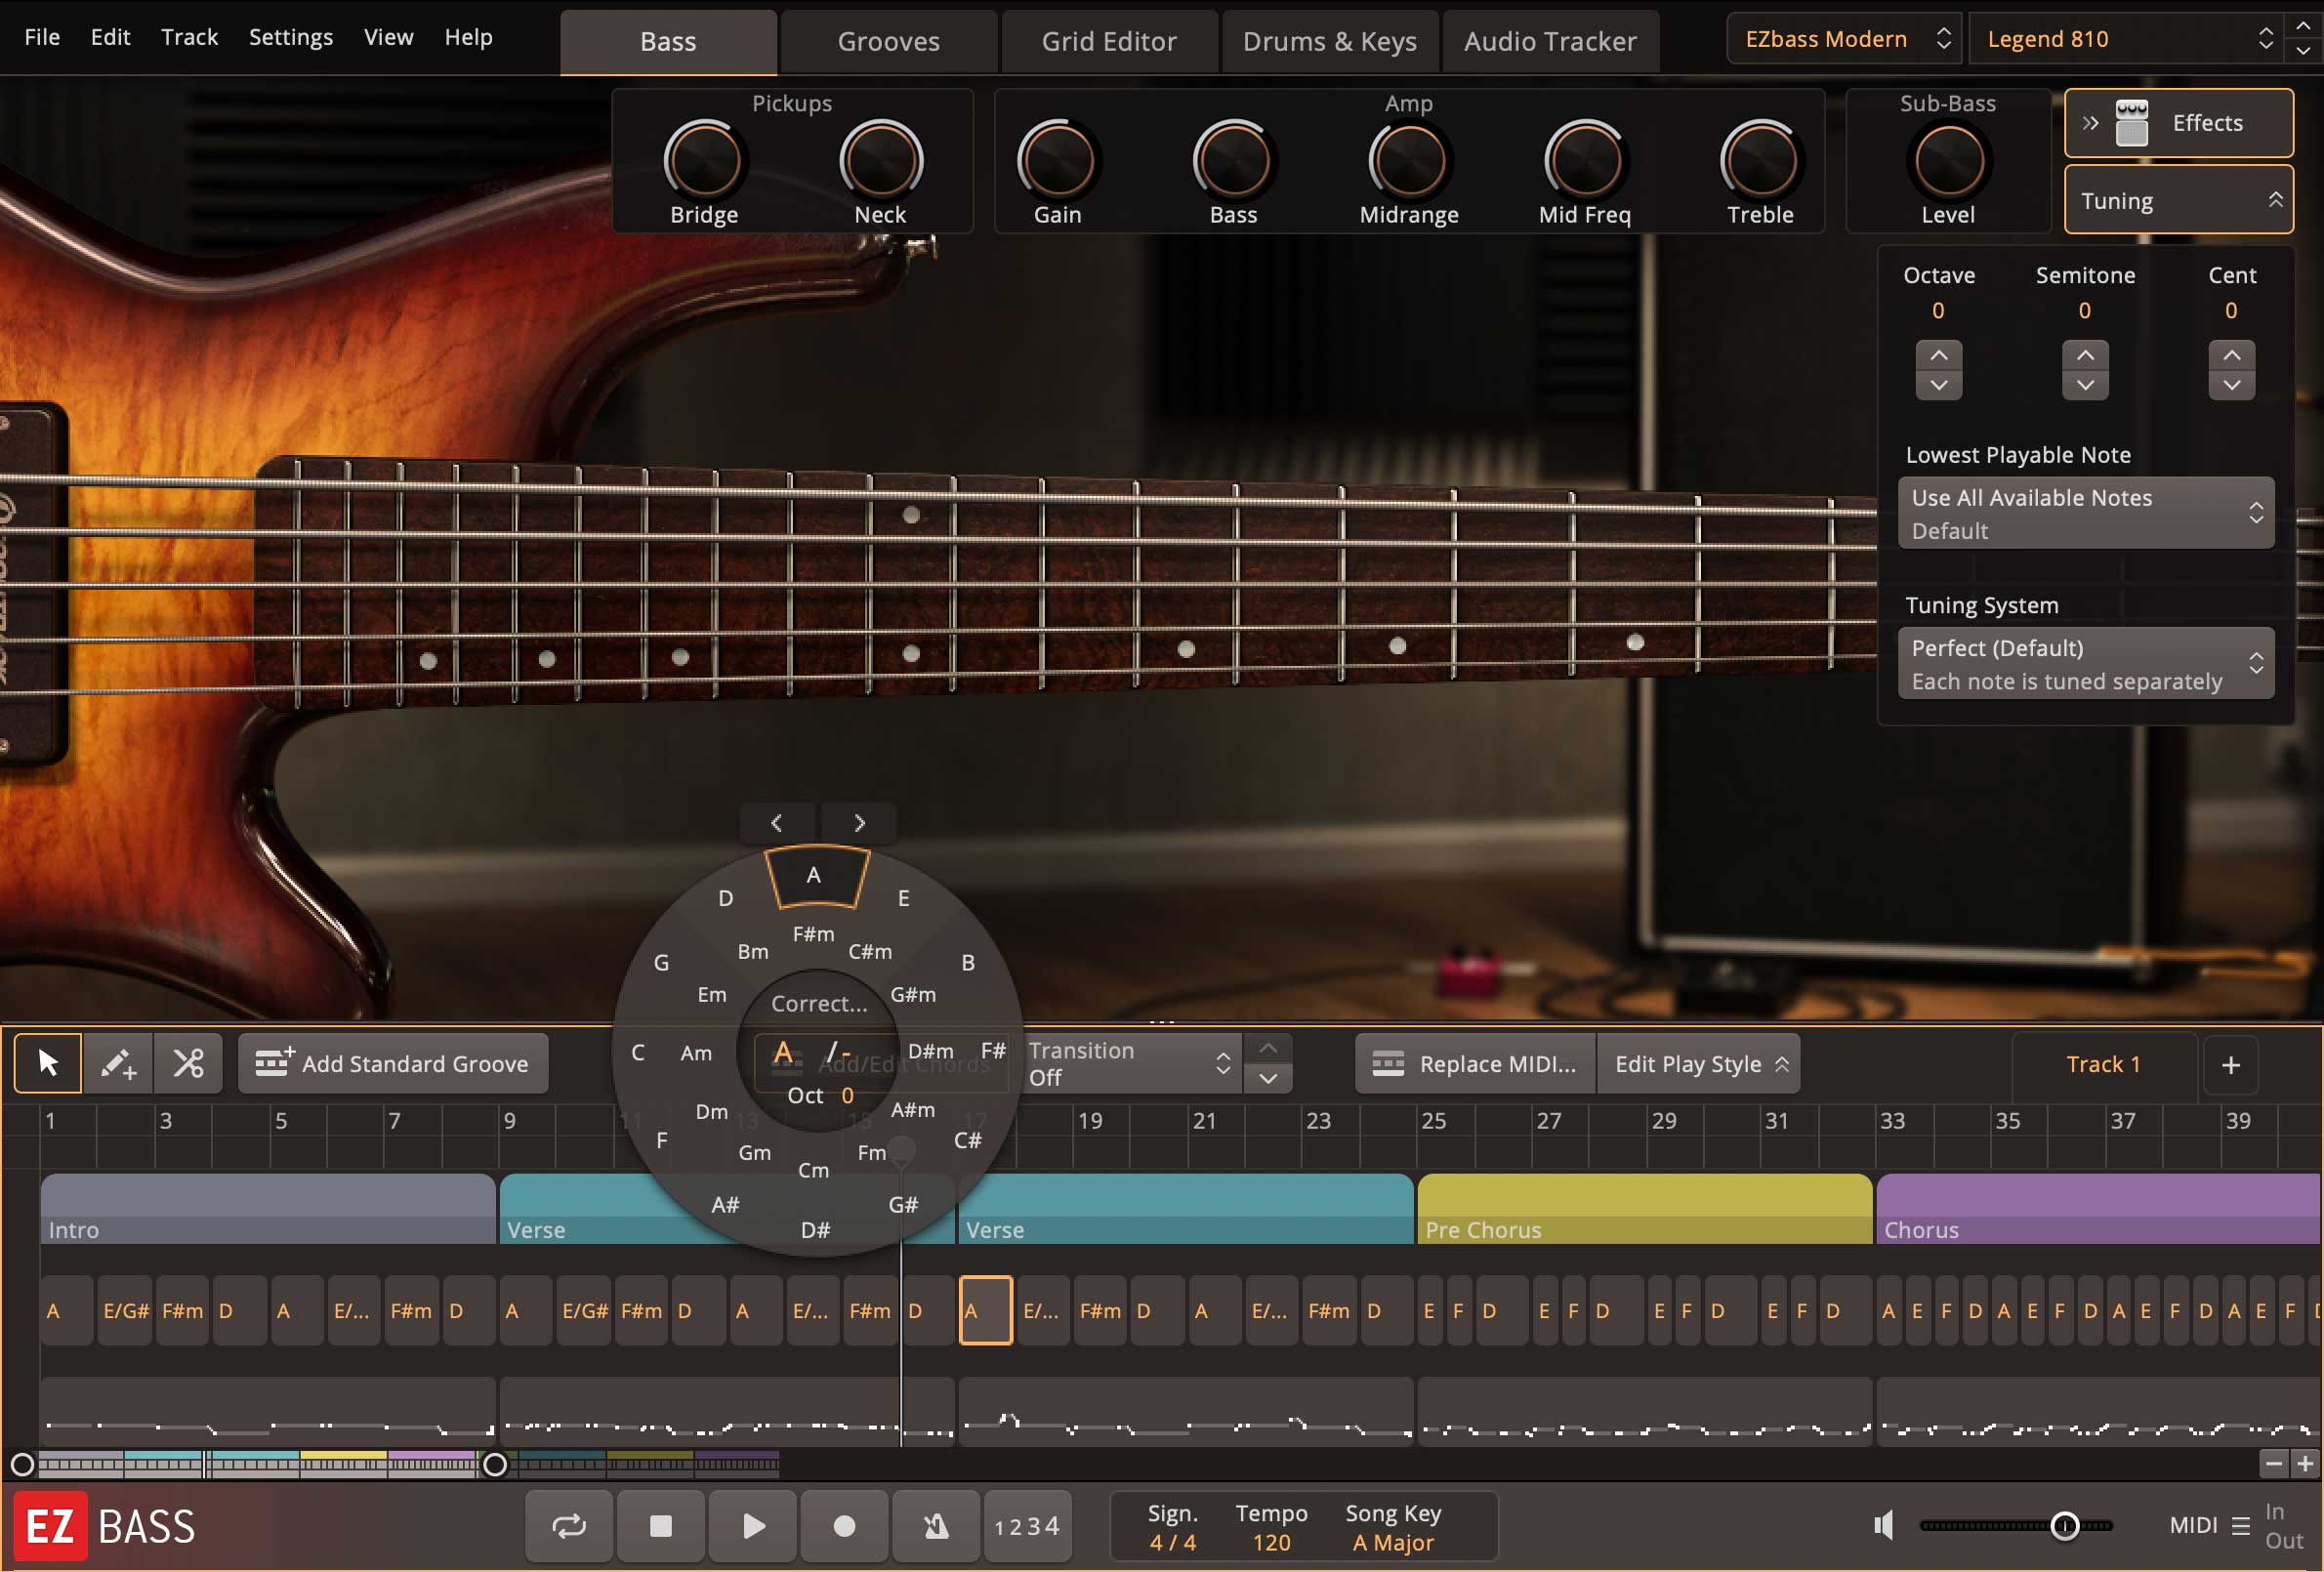This screenshot has width=2324, height=1572.
Task: Expand the Lowest Playable Note dropdown
Action: [x=2085, y=513]
